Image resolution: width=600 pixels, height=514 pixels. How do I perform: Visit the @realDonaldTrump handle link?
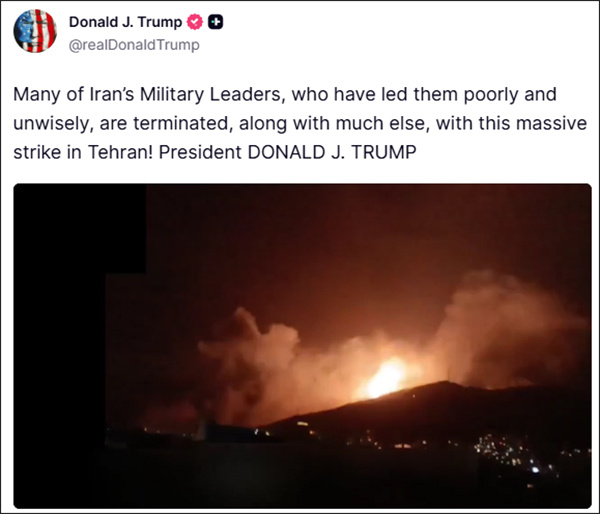click(134, 45)
